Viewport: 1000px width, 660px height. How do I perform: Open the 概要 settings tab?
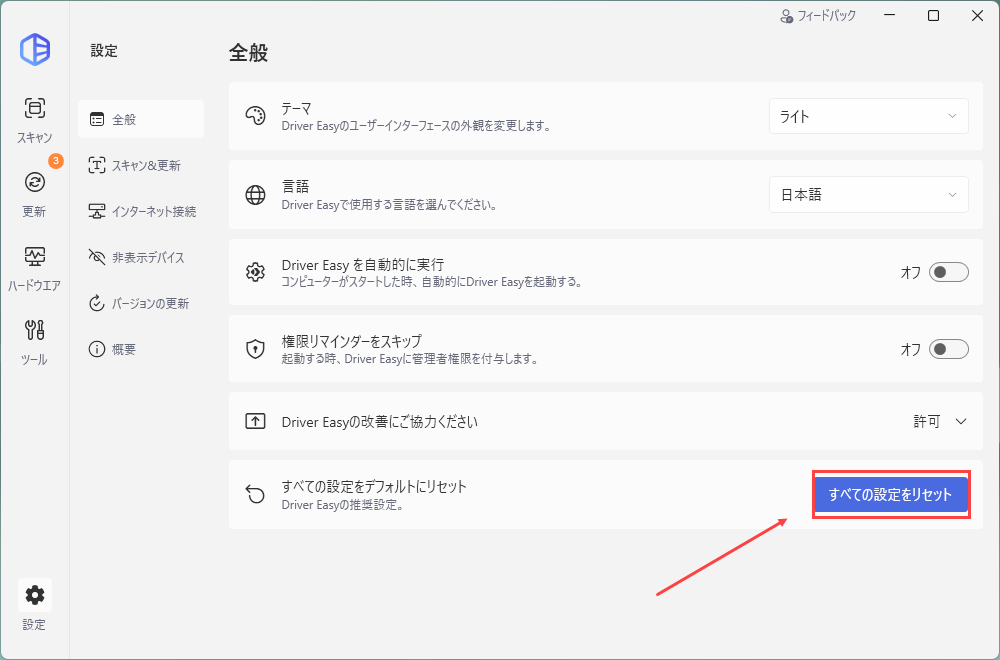(x=141, y=349)
